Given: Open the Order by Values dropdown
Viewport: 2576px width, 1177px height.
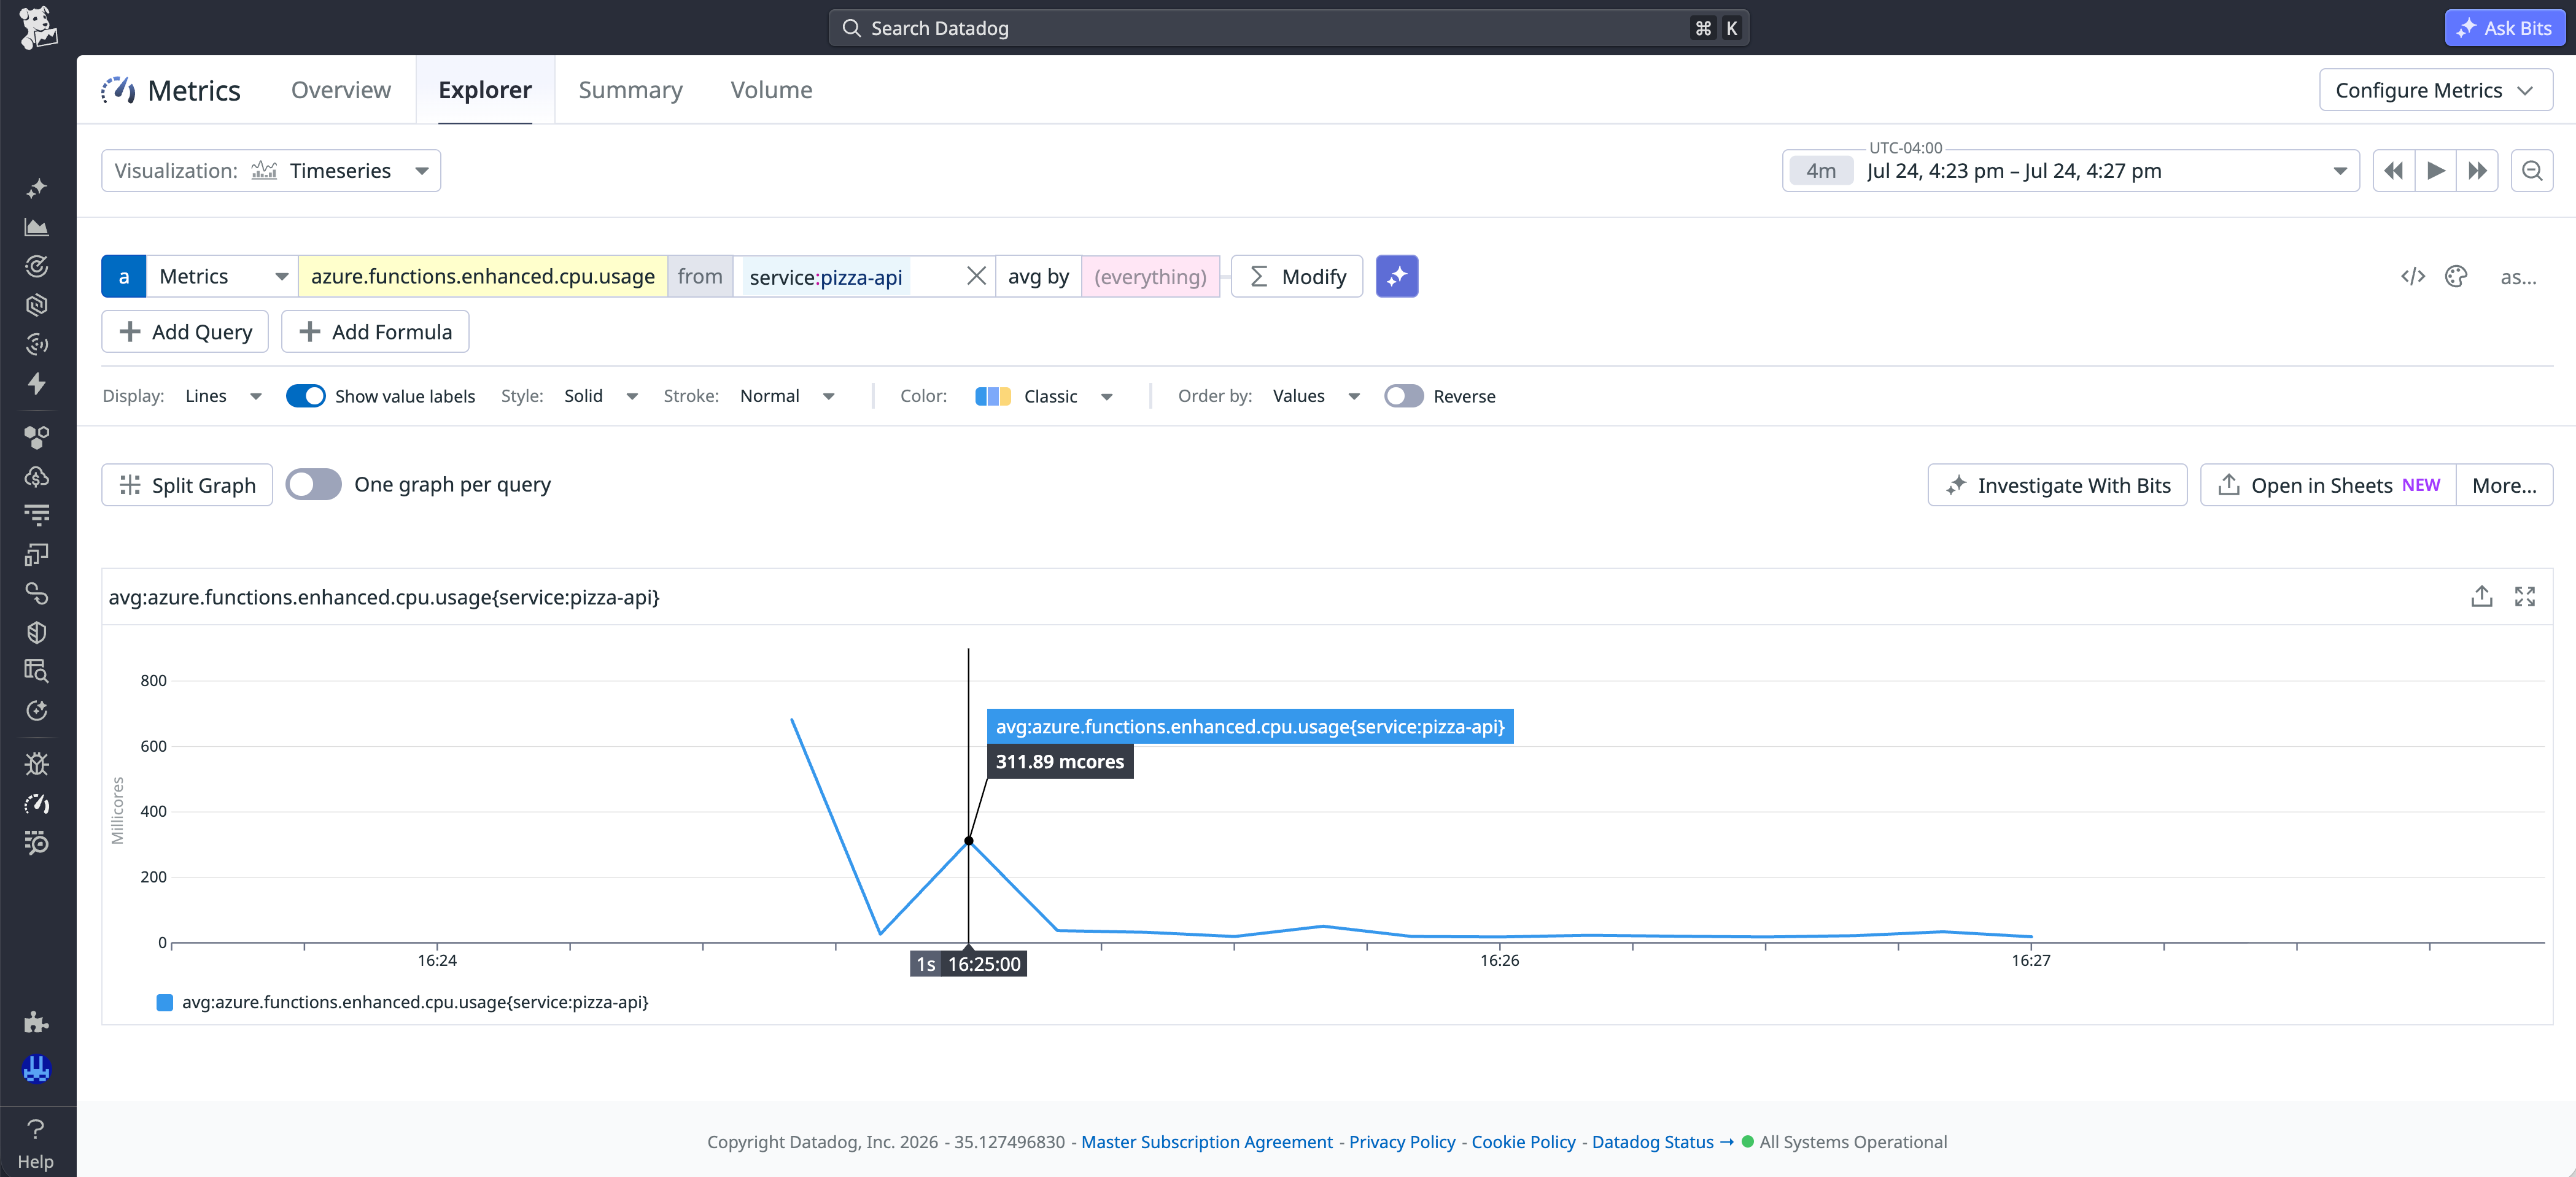Looking at the screenshot, I should click(1315, 396).
